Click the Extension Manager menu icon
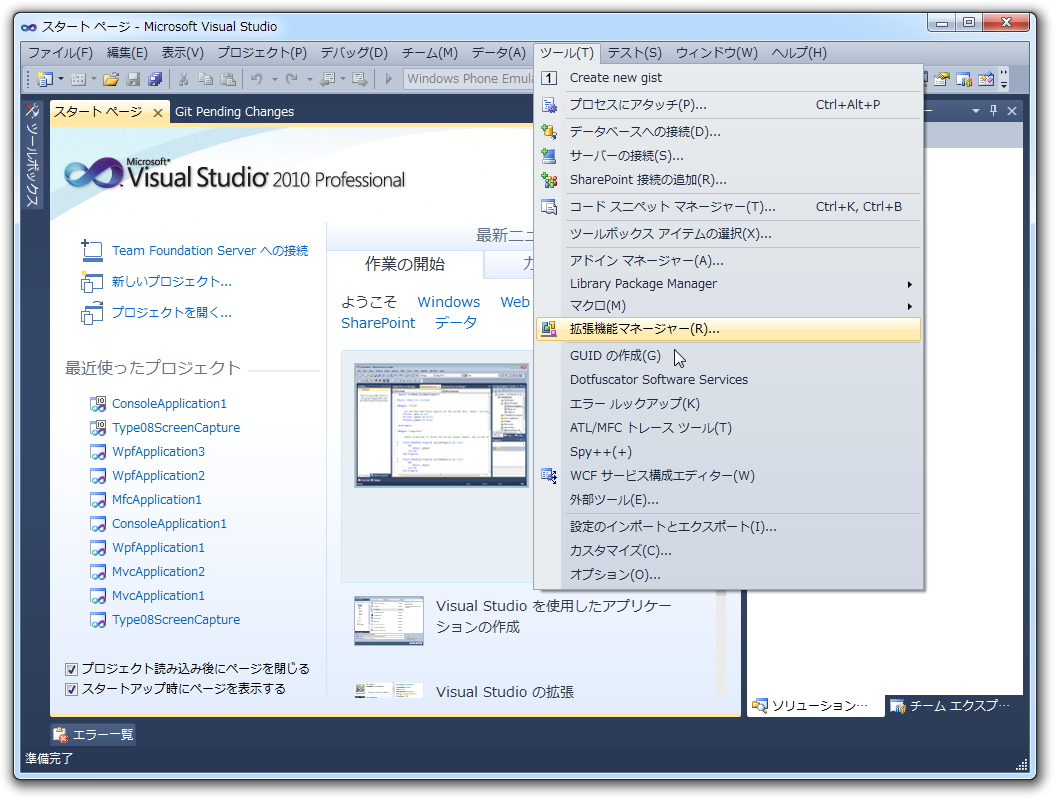The image size is (1054, 799). [x=549, y=329]
